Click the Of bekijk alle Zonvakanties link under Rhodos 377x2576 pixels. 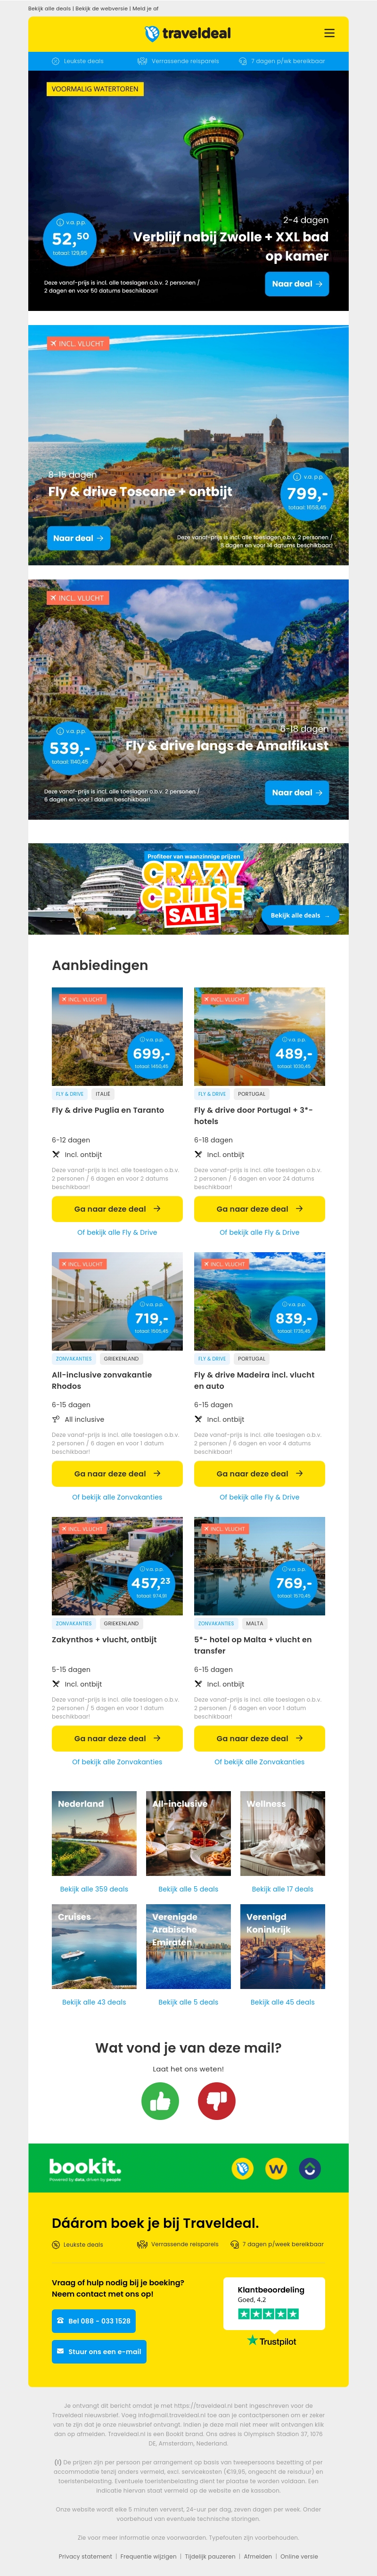click(117, 1497)
